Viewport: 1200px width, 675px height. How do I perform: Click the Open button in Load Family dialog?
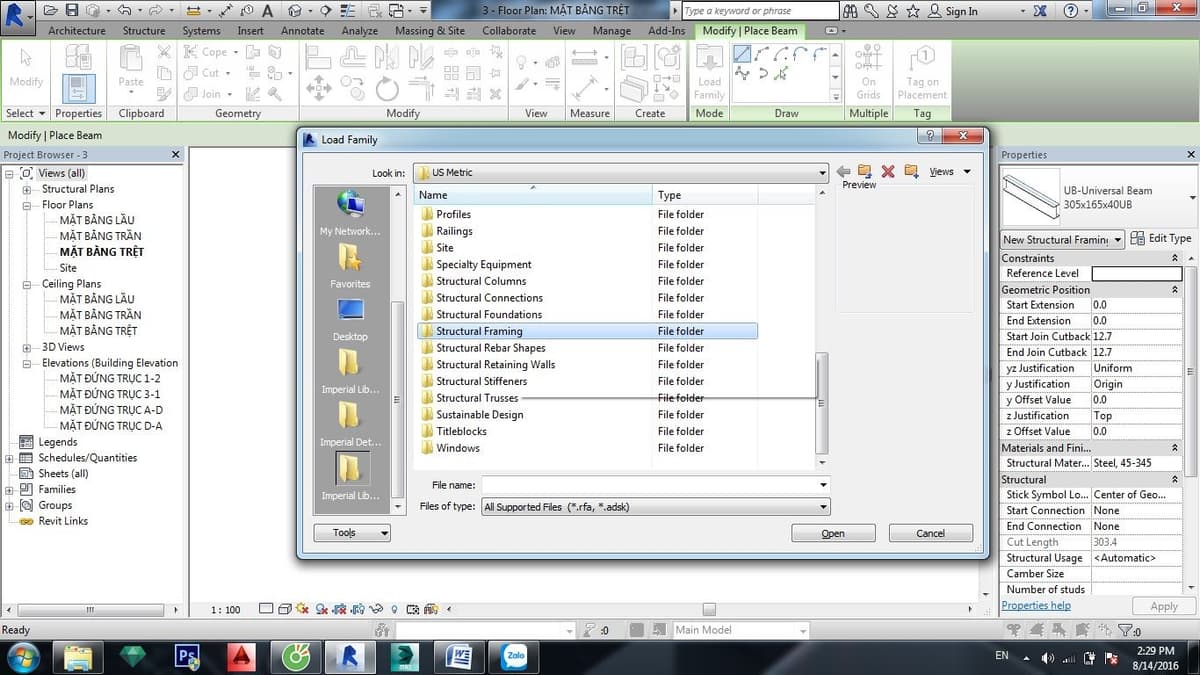coord(833,533)
